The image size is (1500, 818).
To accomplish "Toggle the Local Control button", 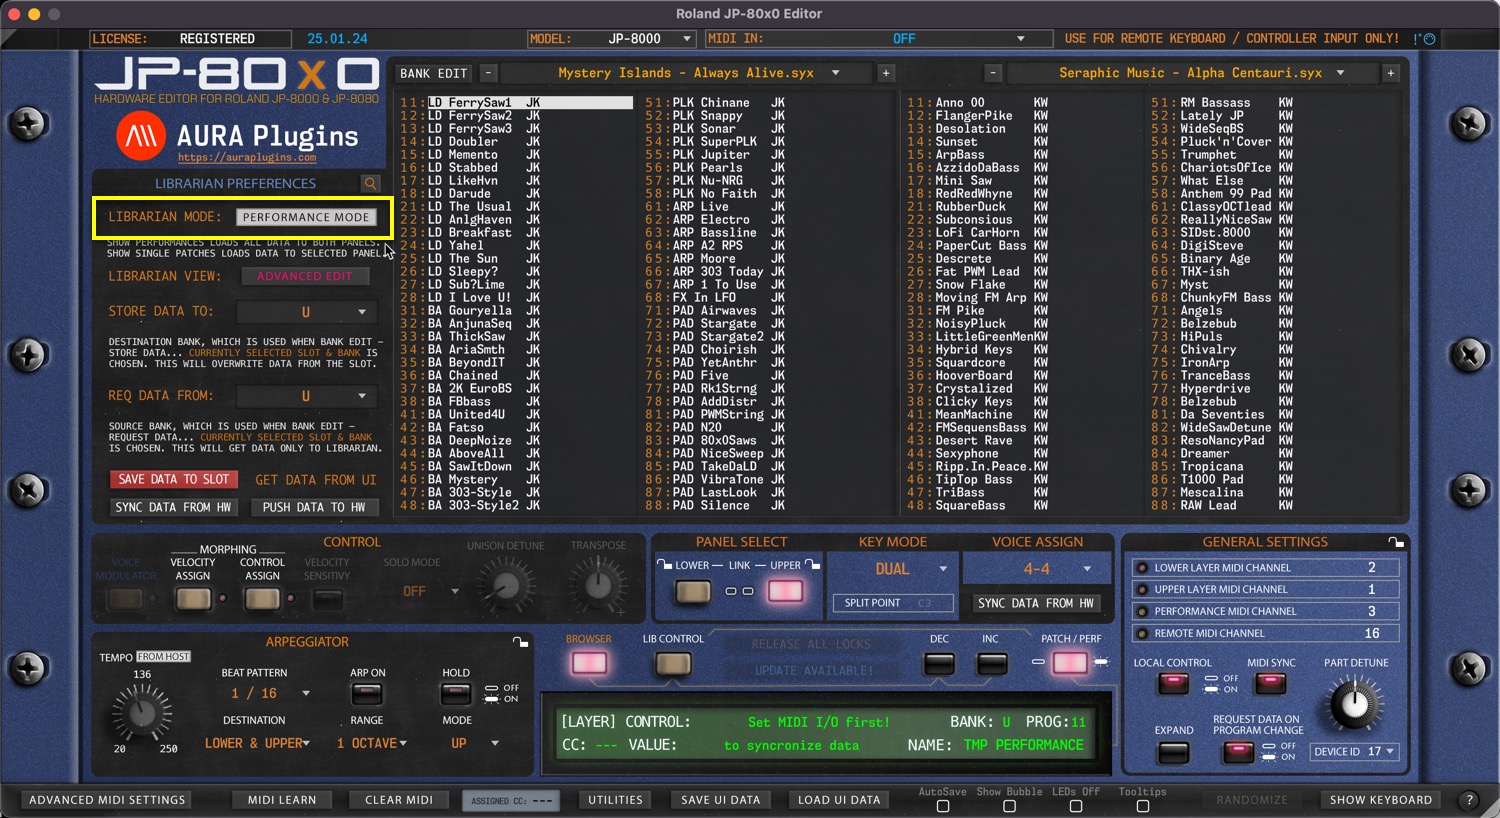I will click(x=1172, y=684).
